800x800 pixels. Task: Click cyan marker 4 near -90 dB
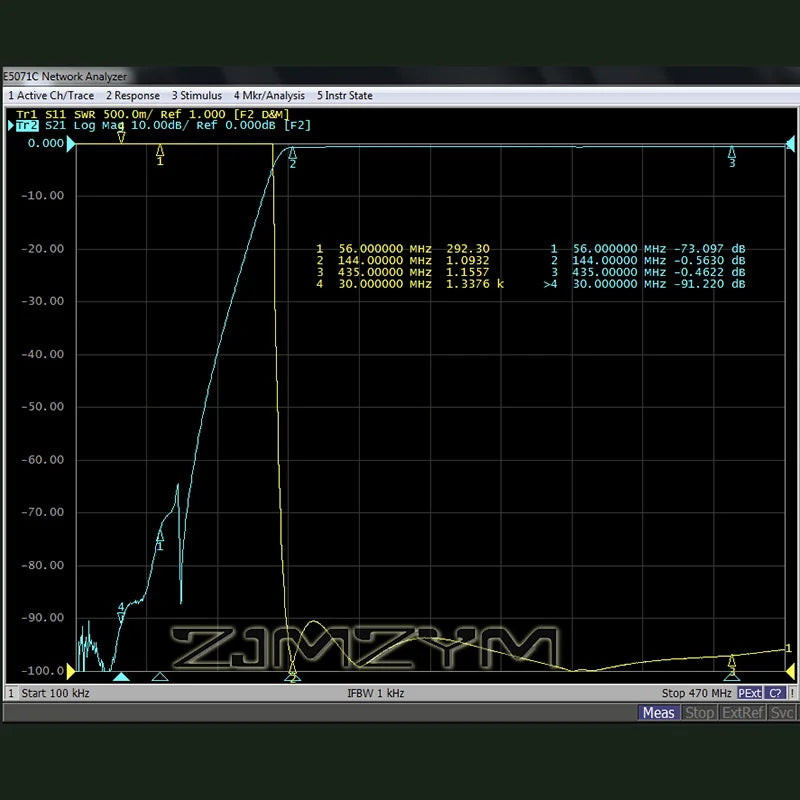[121, 613]
